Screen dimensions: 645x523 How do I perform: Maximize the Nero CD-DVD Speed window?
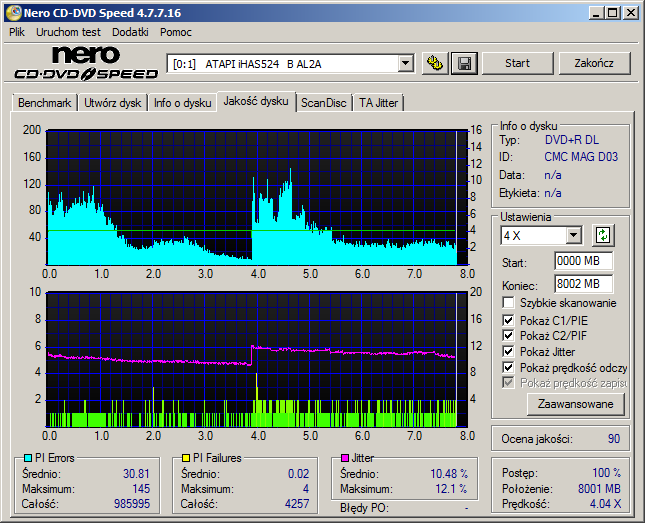tap(612, 13)
